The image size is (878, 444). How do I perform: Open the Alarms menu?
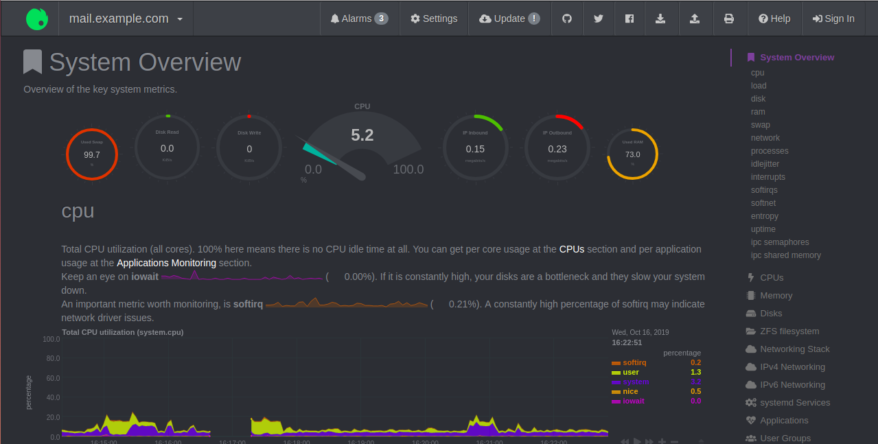click(x=358, y=18)
